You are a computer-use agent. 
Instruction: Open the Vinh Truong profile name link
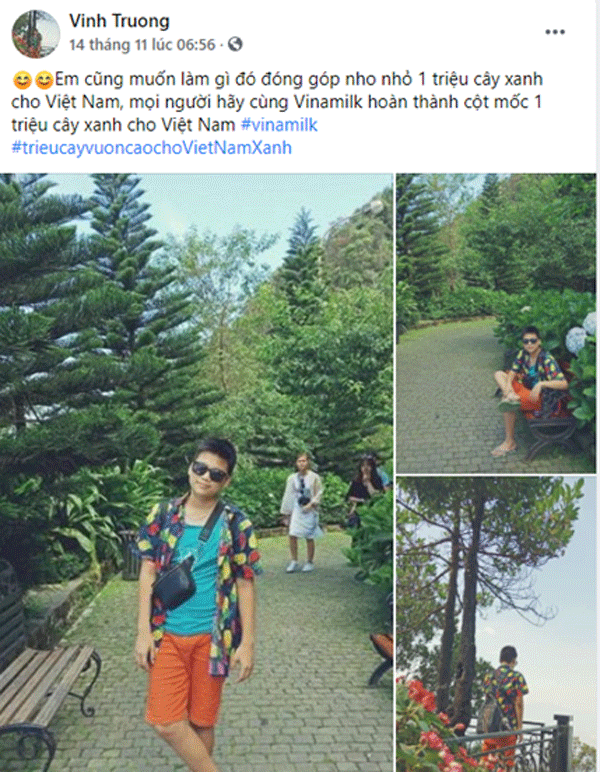click(x=119, y=21)
